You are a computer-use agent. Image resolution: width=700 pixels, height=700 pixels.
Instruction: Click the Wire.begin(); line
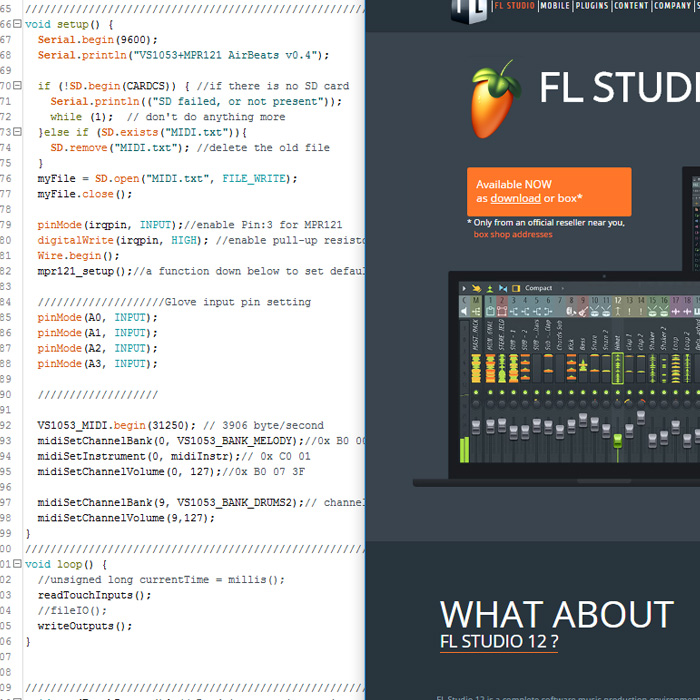click(x=79, y=256)
